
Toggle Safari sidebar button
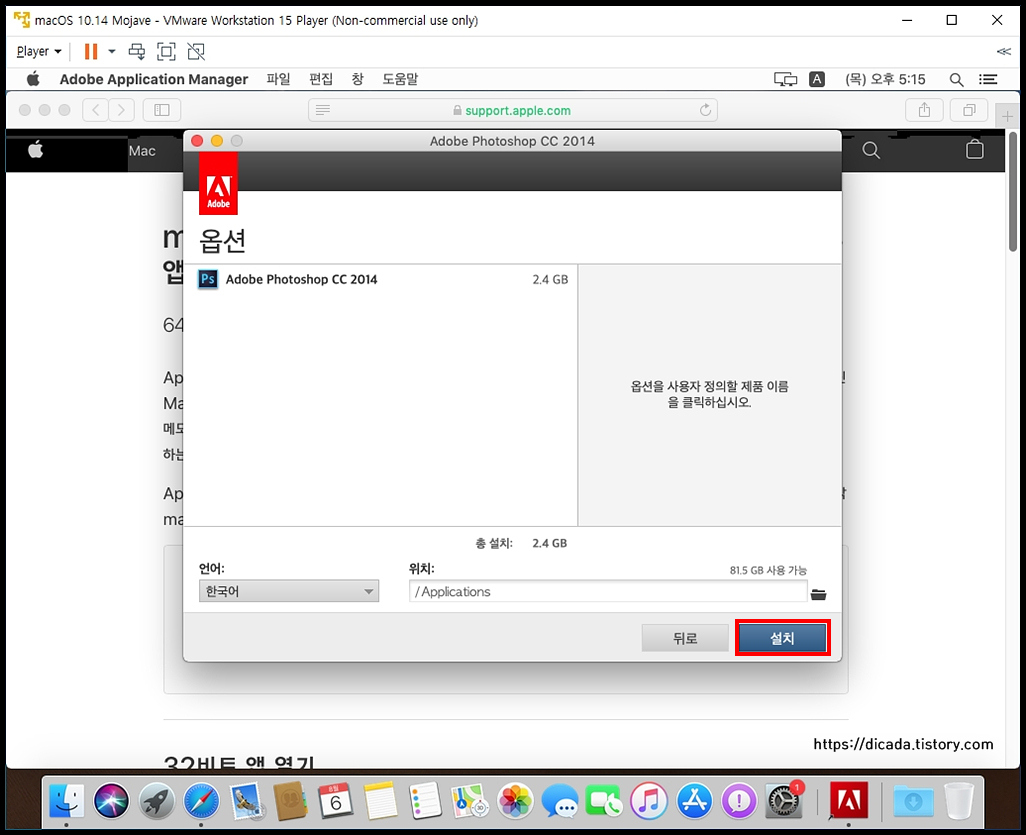tap(162, 110)
